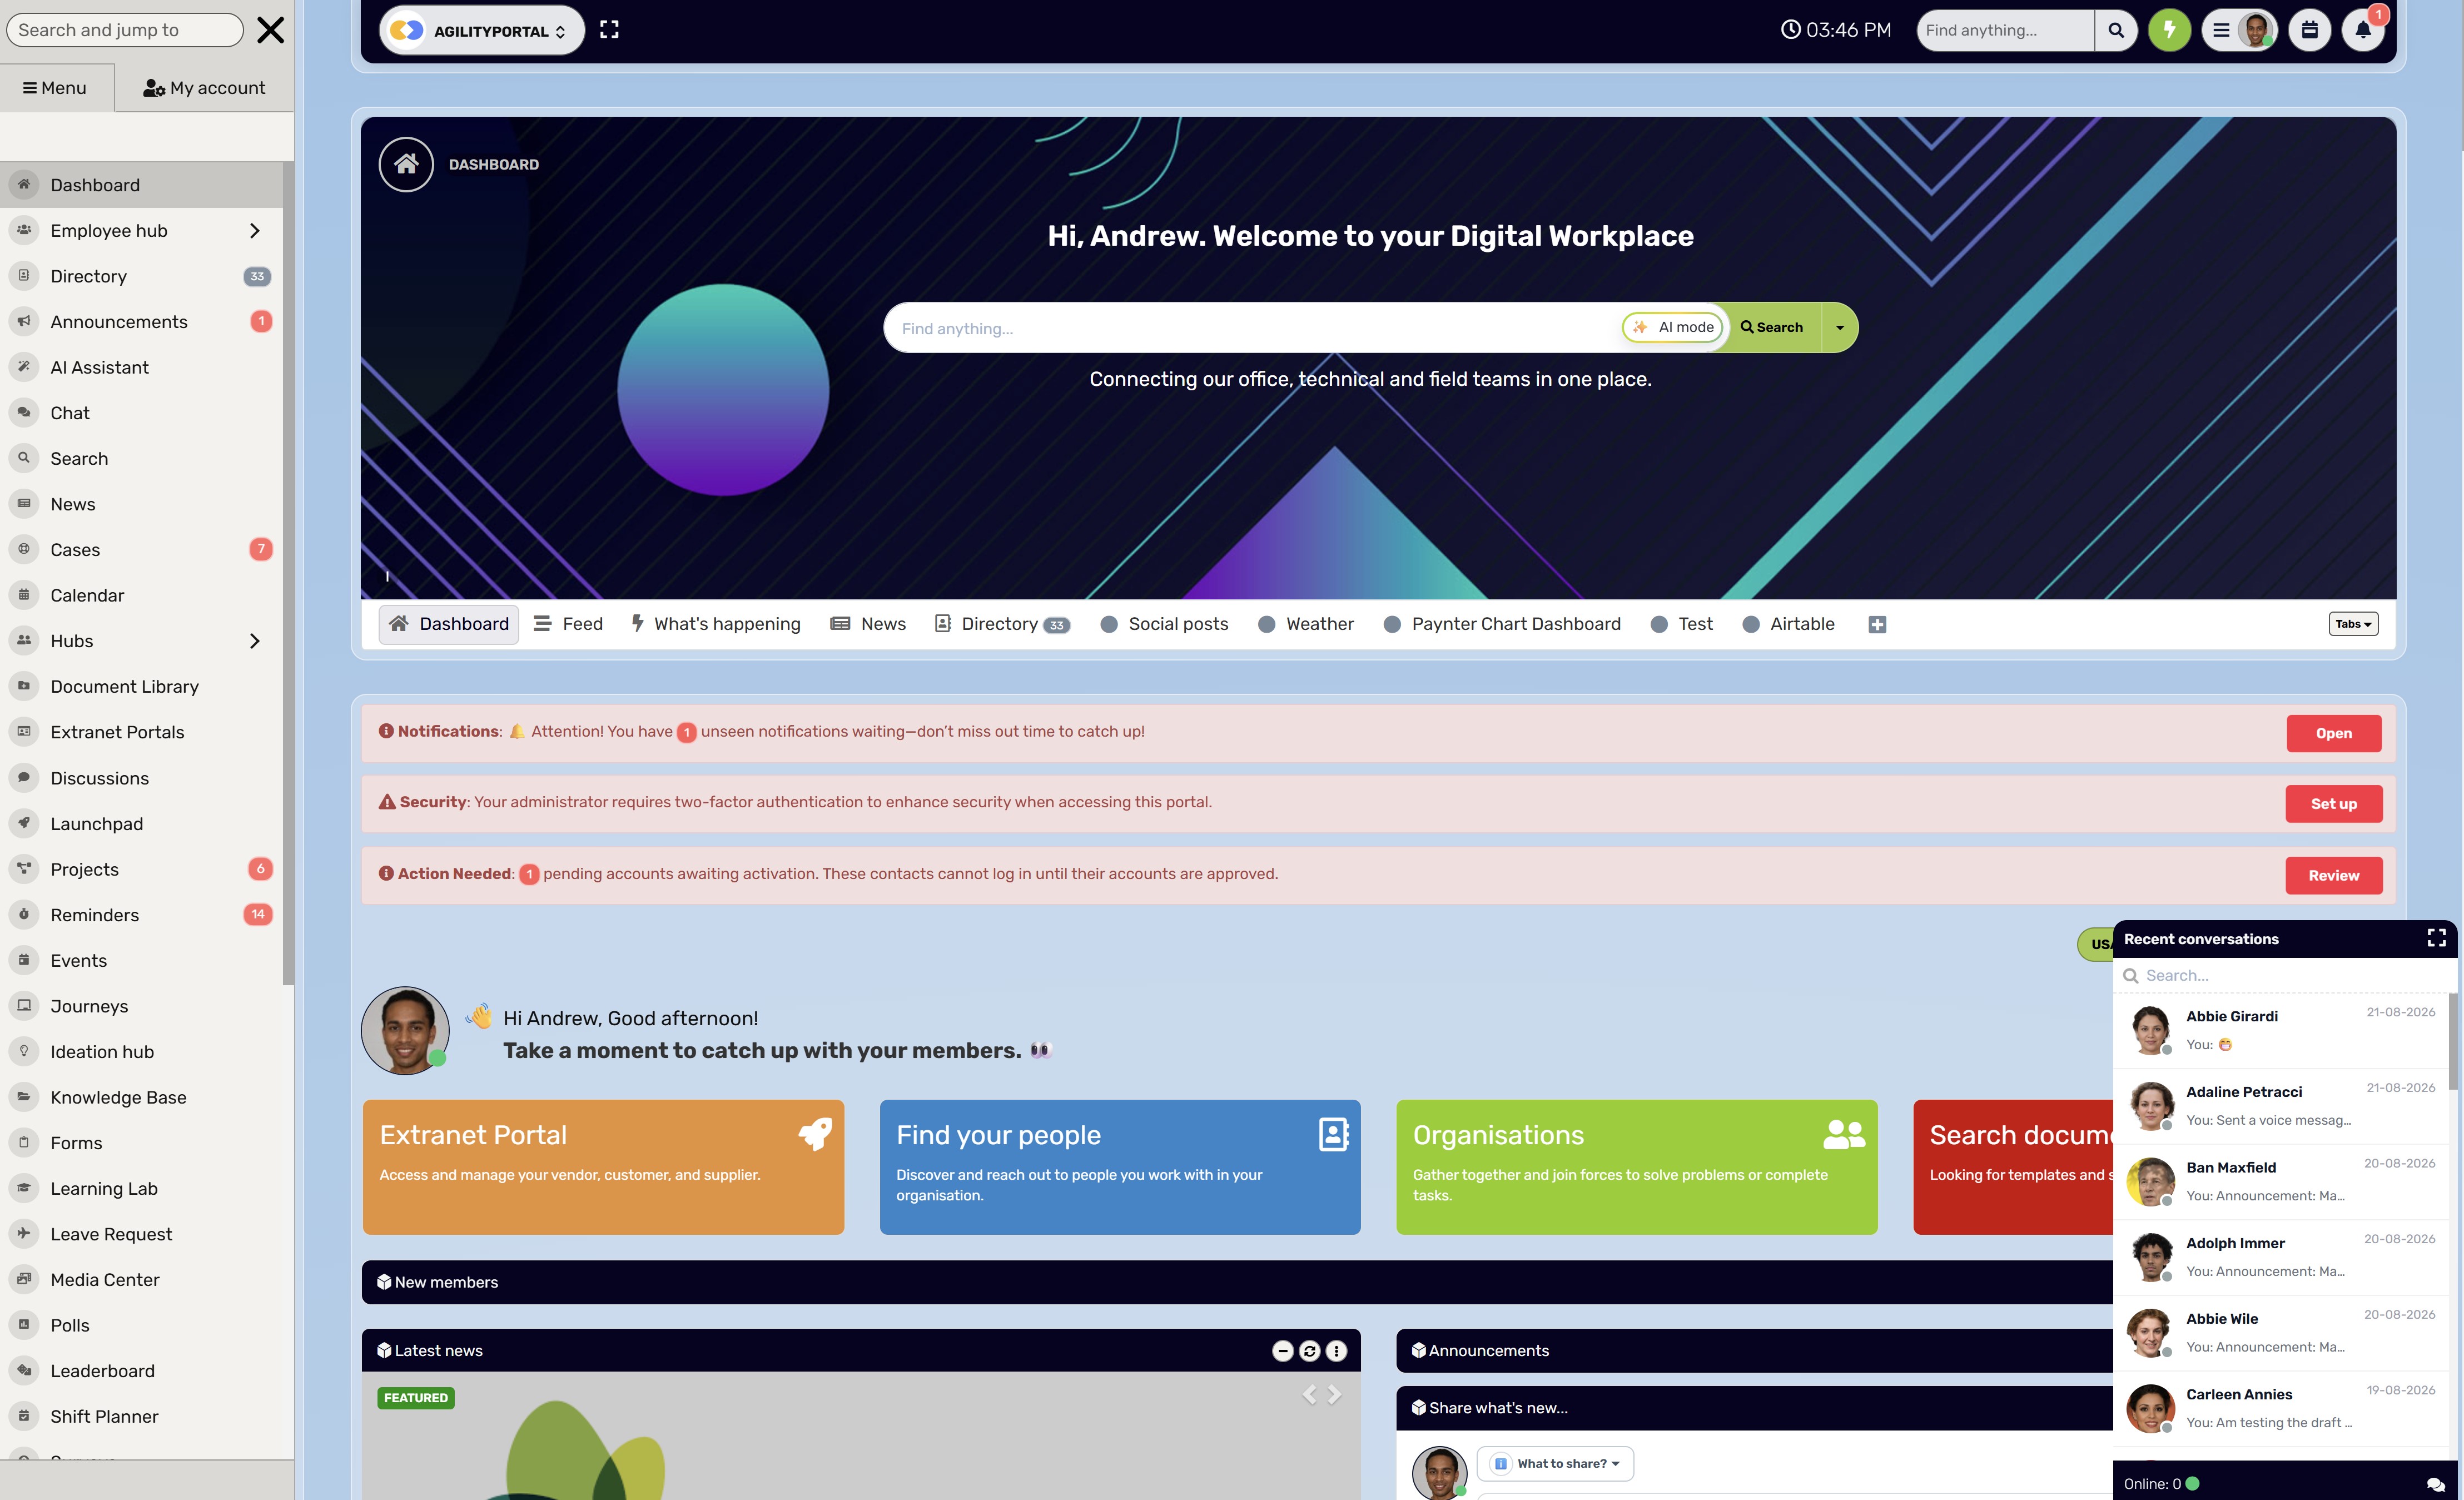Screen dimensions: 2464x1500
Task: Close the sidebar with the X icon
Action: coord(270,30)
